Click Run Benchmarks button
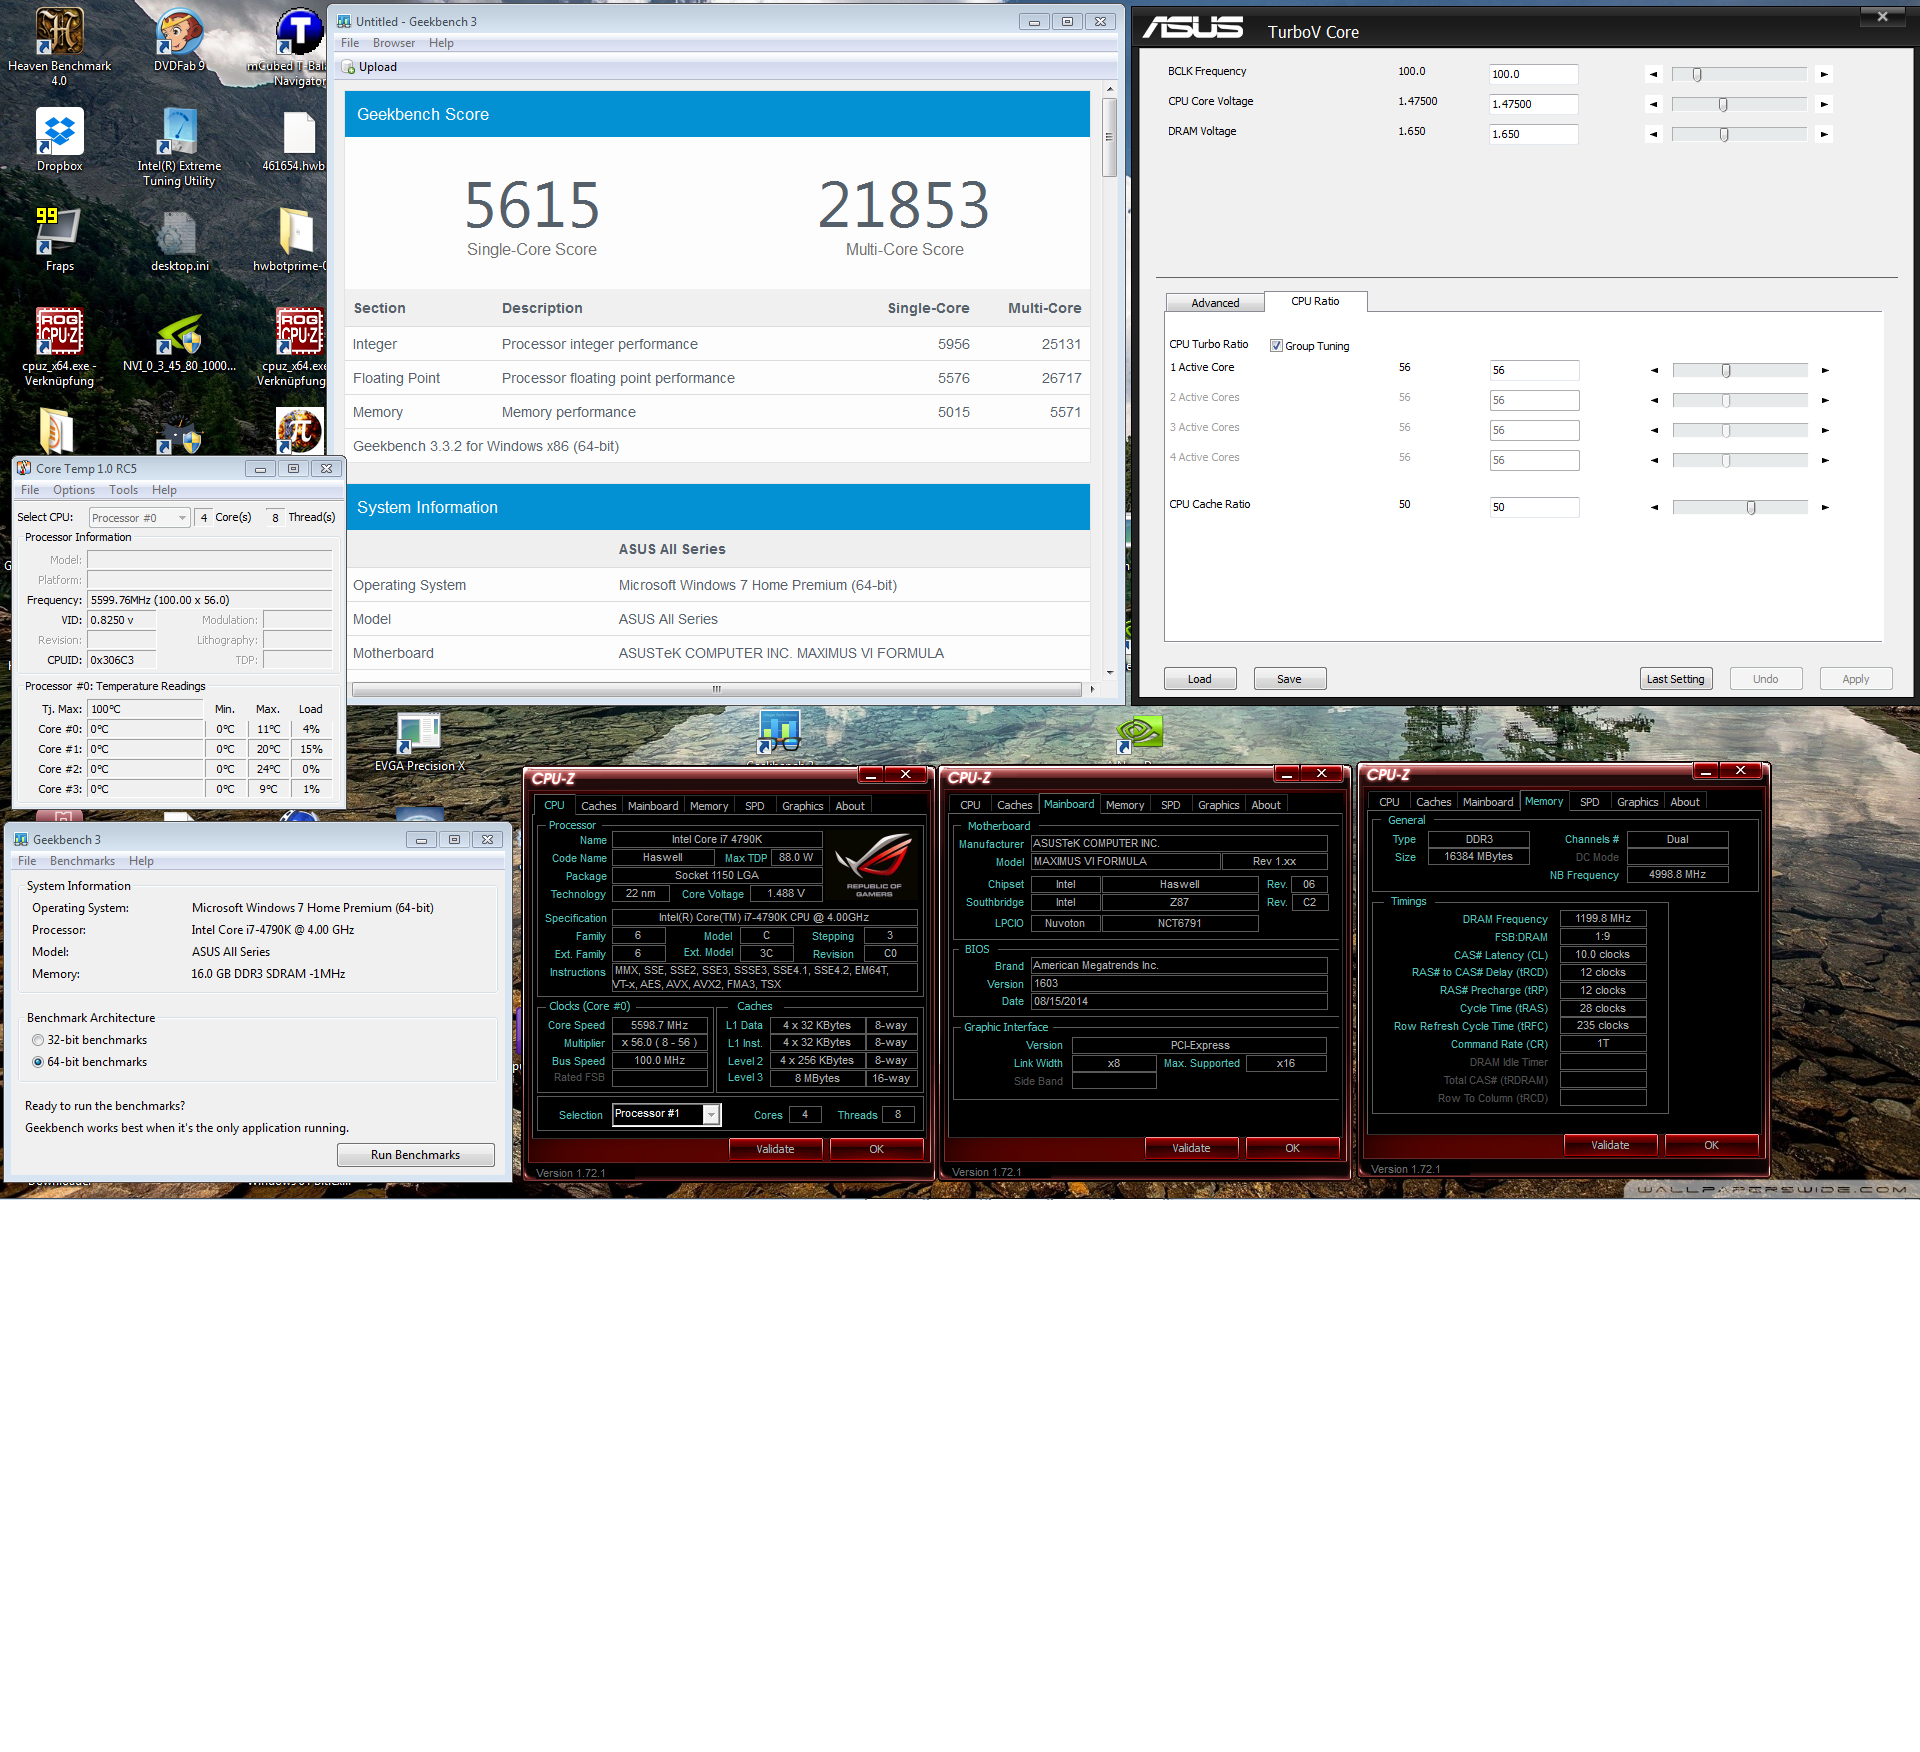 (x=415, y=1155)
